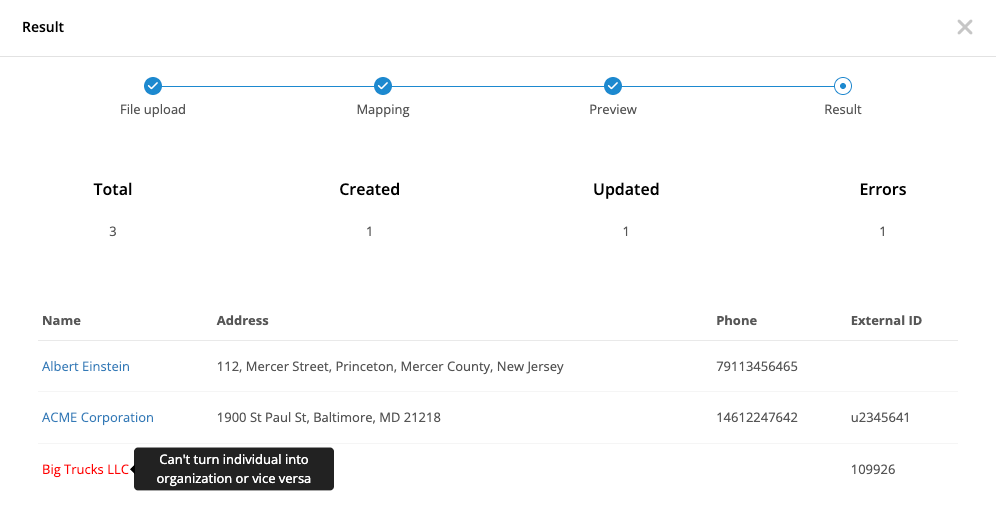Click the individual-to-organization error tooltip

click(234, 469)
